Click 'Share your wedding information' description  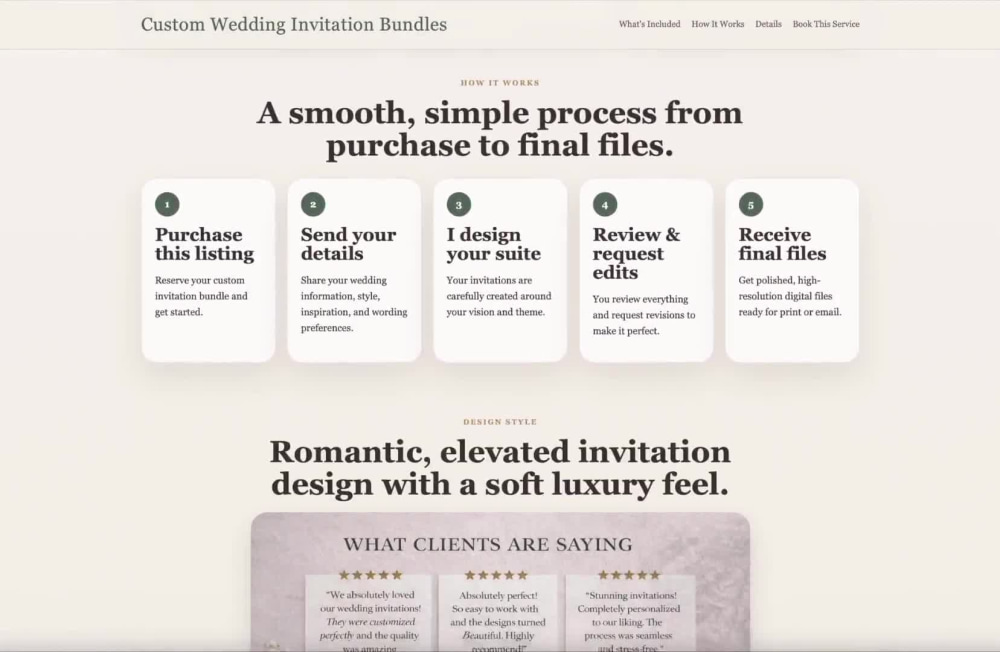[354, 304]
